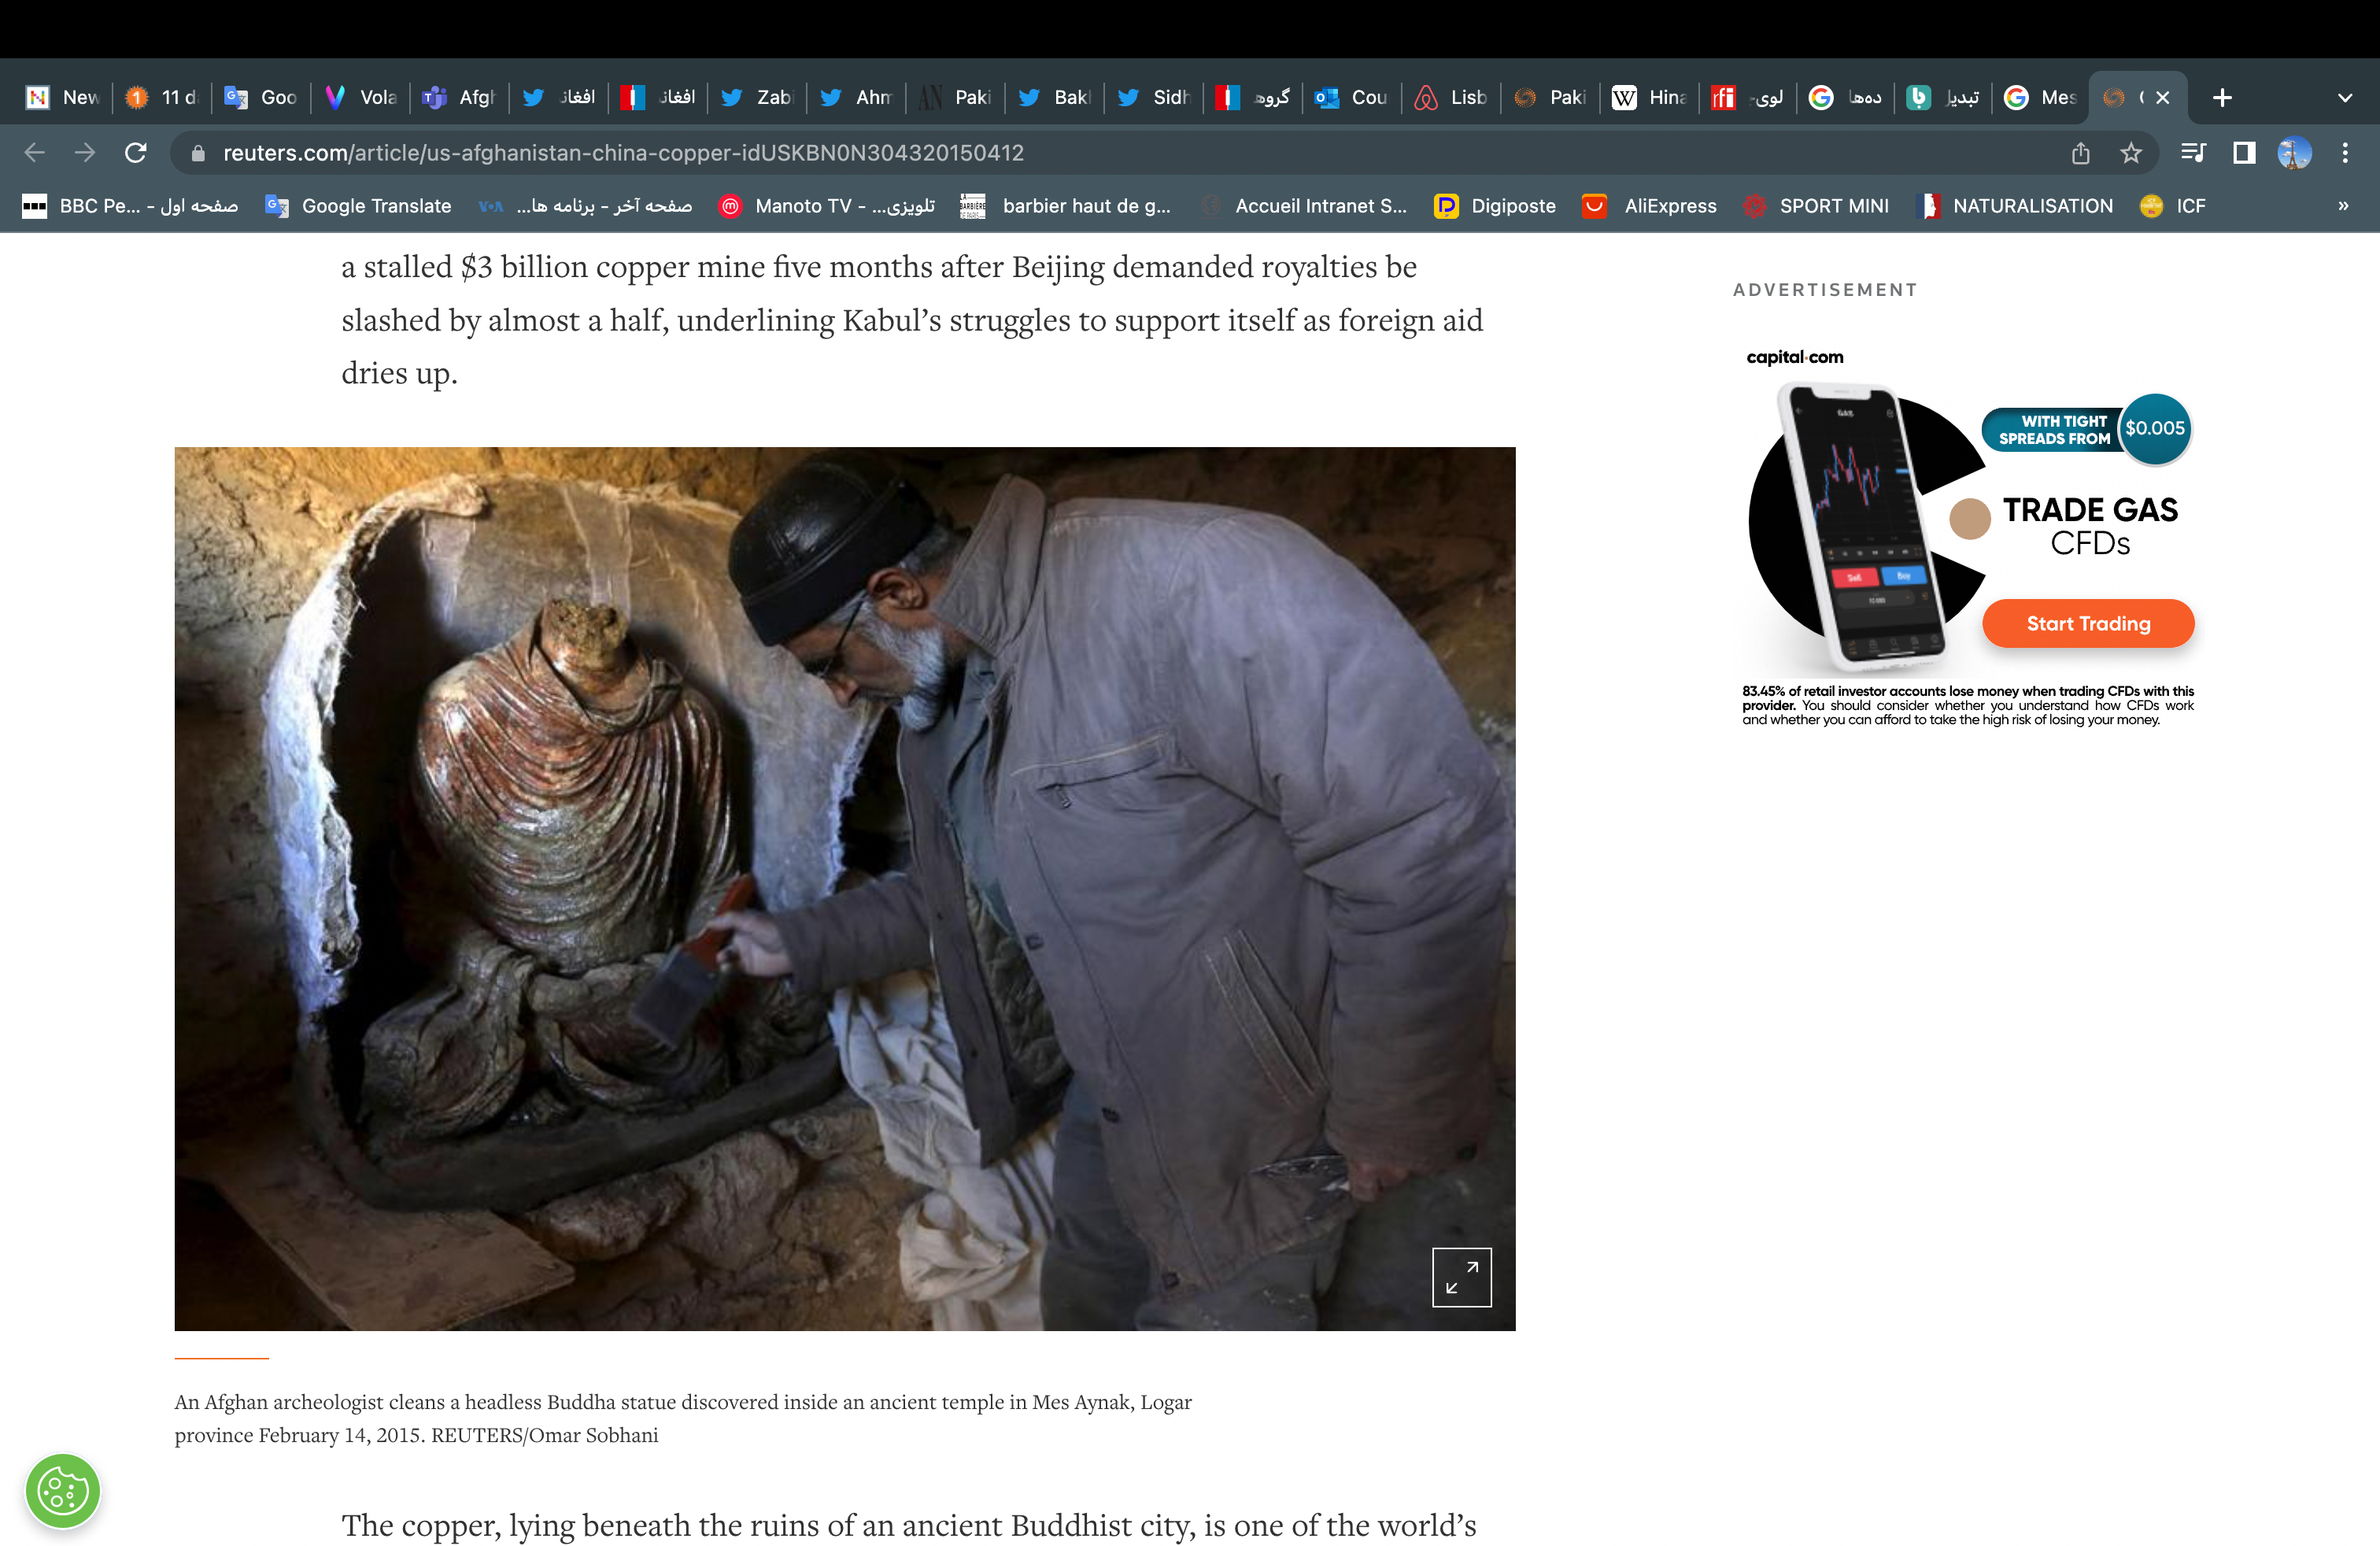Reload the current Reuters page
2380x1546 pixels.
(136, 153)
